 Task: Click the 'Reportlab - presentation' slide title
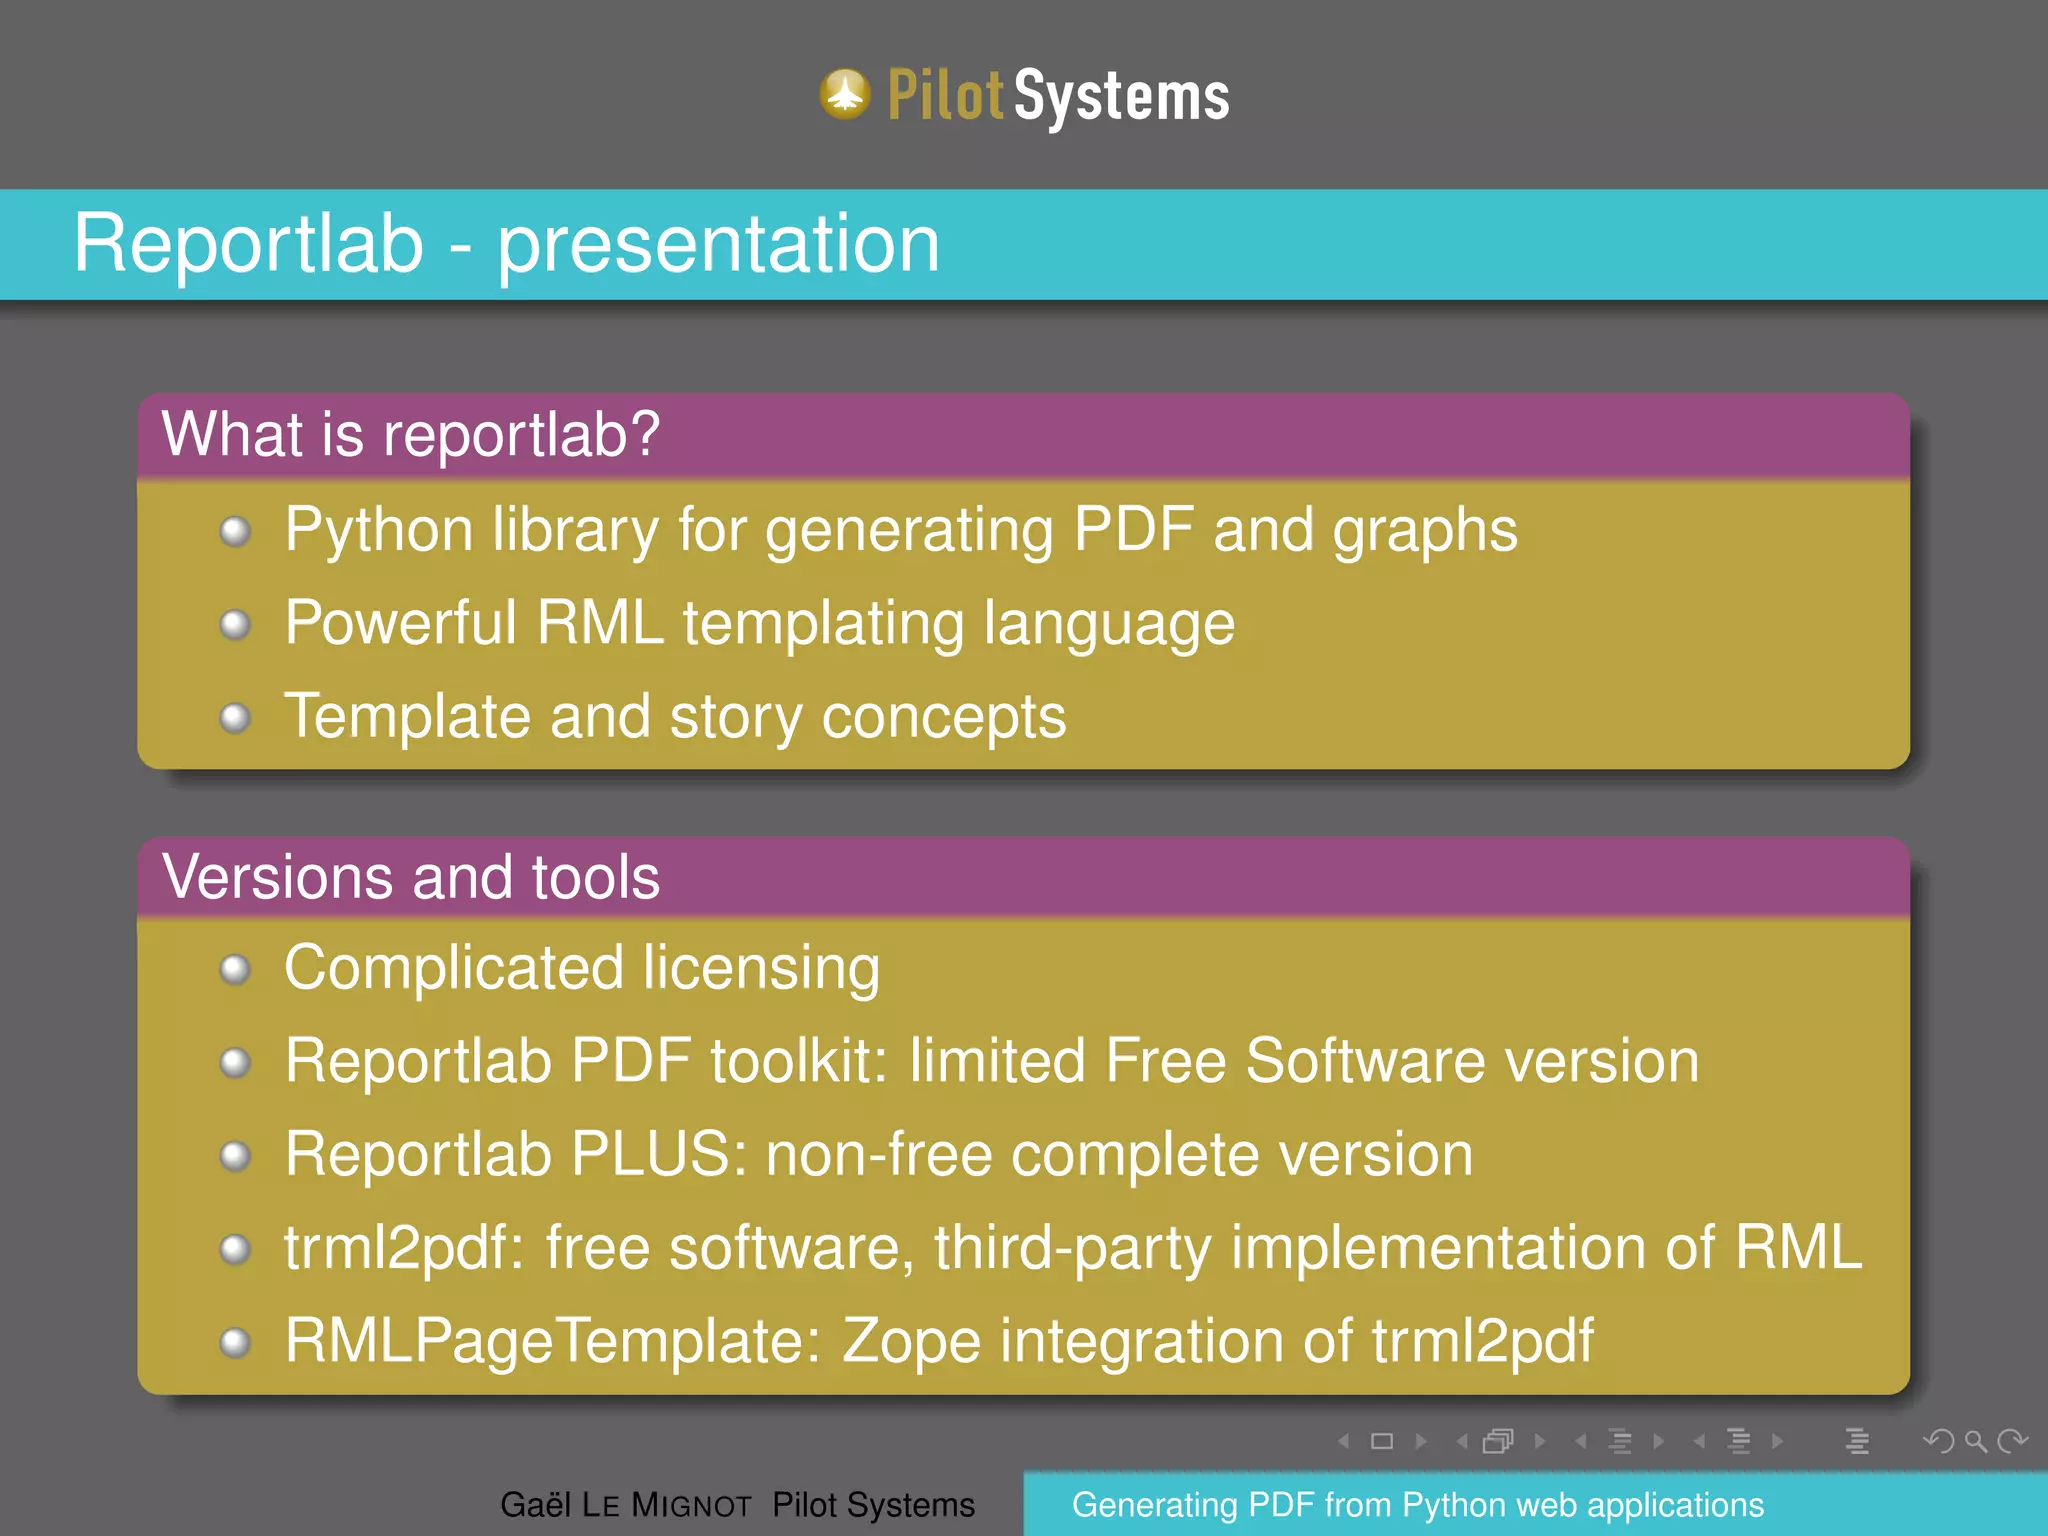pyautogui.click(x=506, y=244)
